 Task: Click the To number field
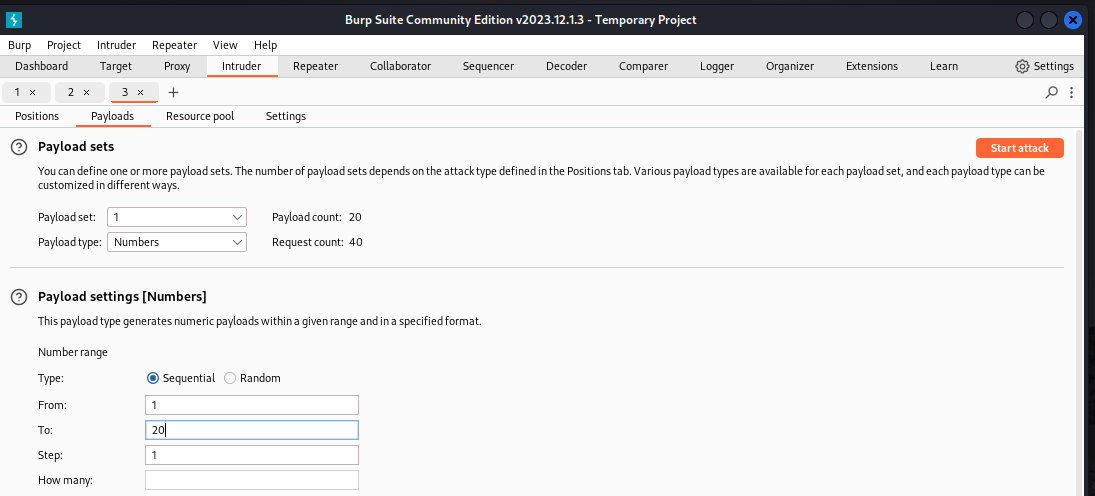pyautogui.click(x=252, y=430)
